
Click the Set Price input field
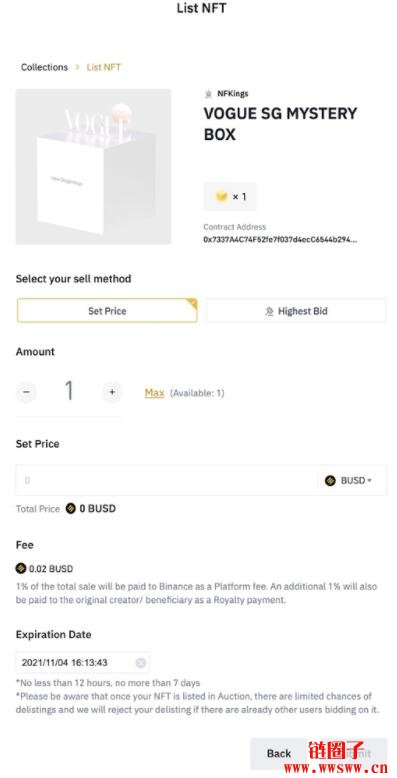point(167,480)
